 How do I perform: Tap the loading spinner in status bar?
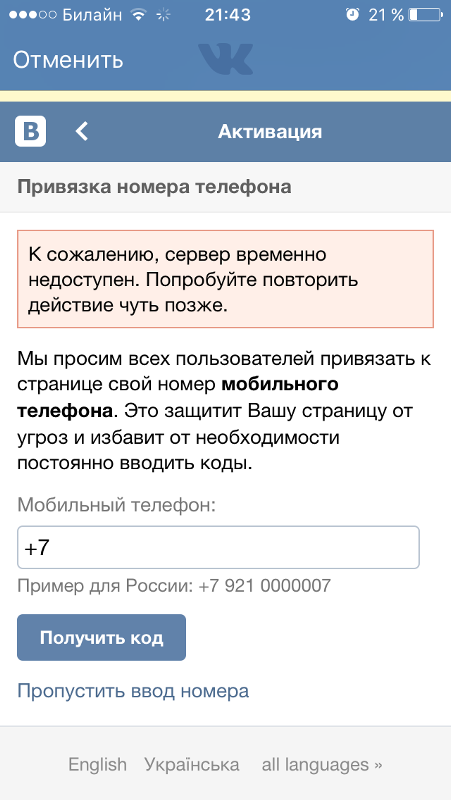[x=163, y=15]
